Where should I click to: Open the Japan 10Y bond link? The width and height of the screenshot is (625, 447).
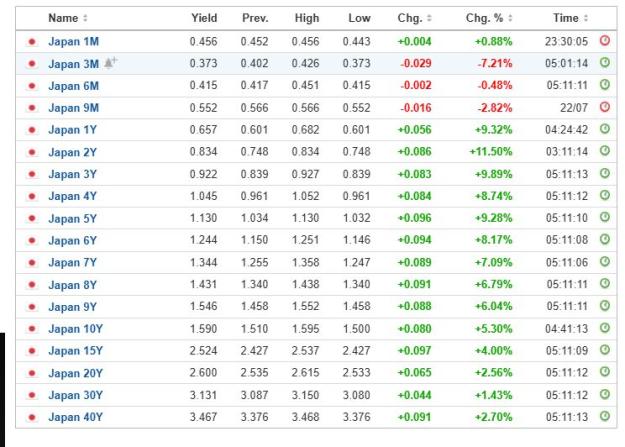tap(75, 329)
